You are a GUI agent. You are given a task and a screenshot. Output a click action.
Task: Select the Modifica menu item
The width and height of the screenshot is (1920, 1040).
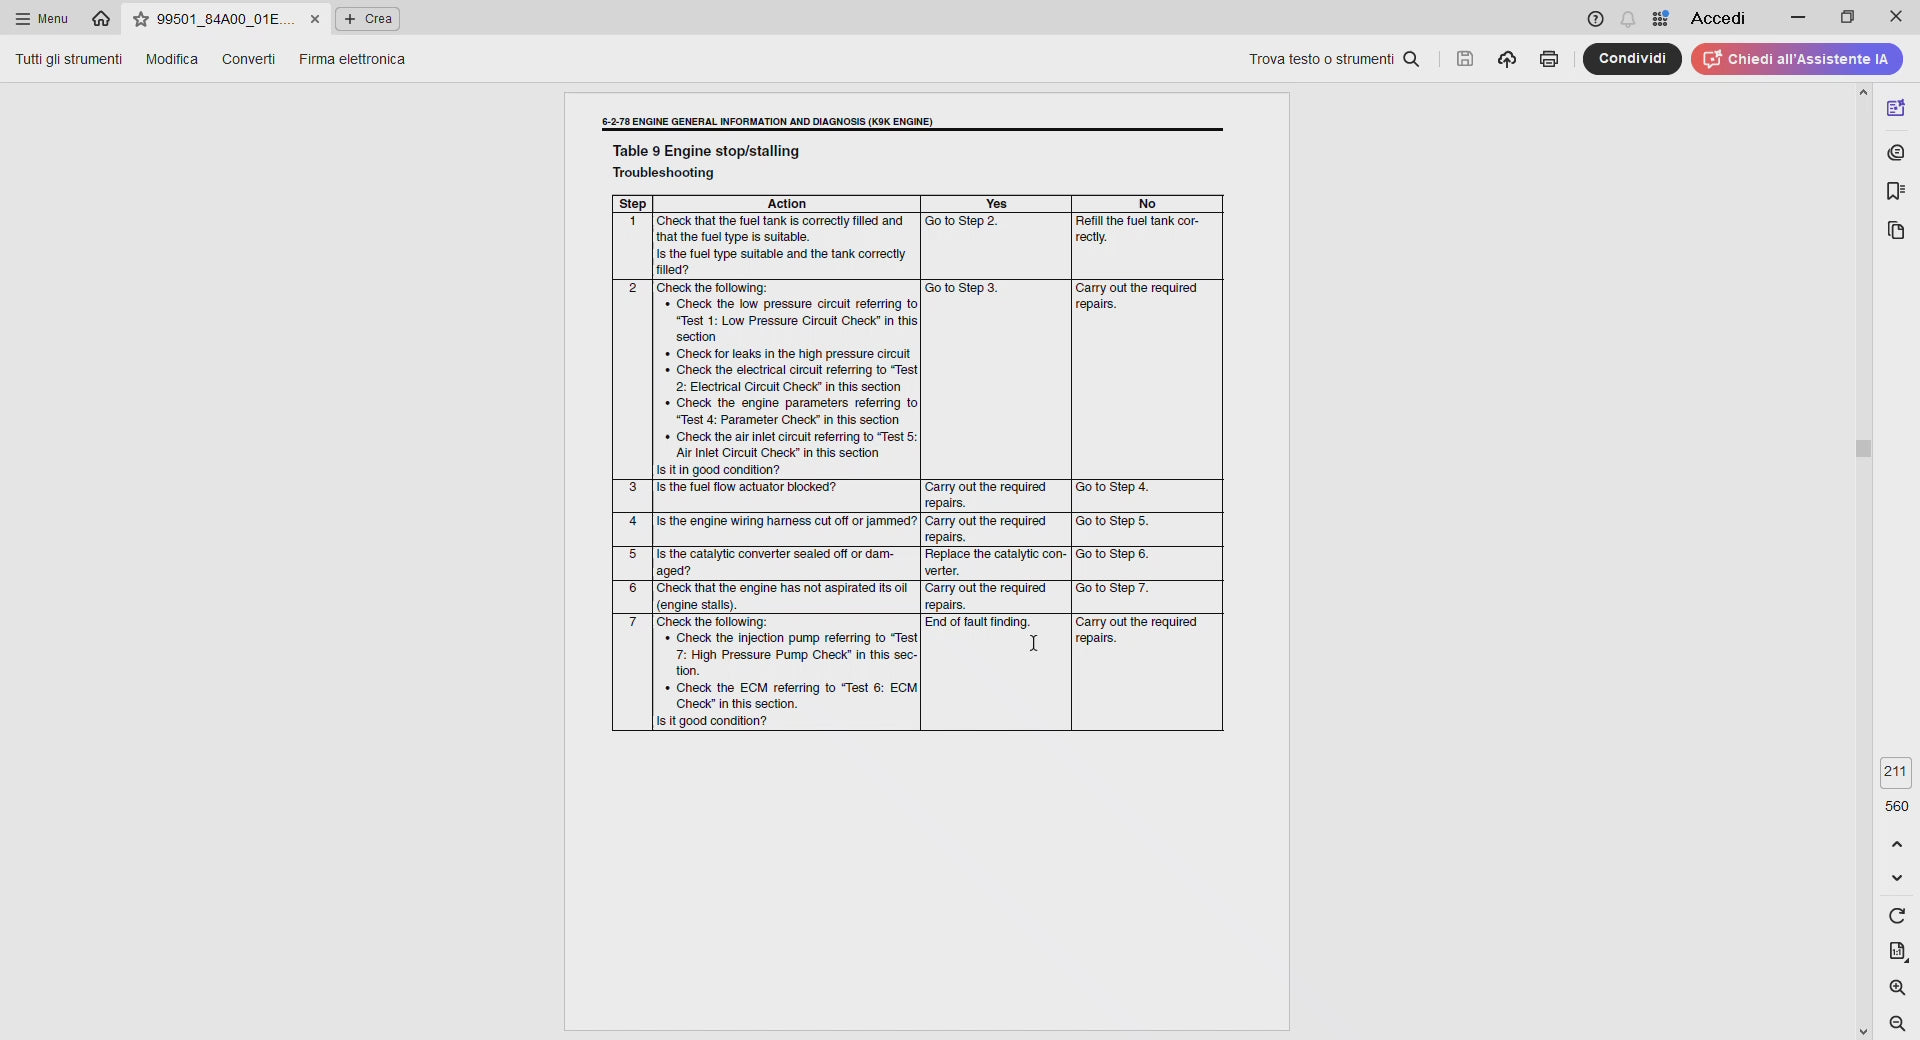172,59
